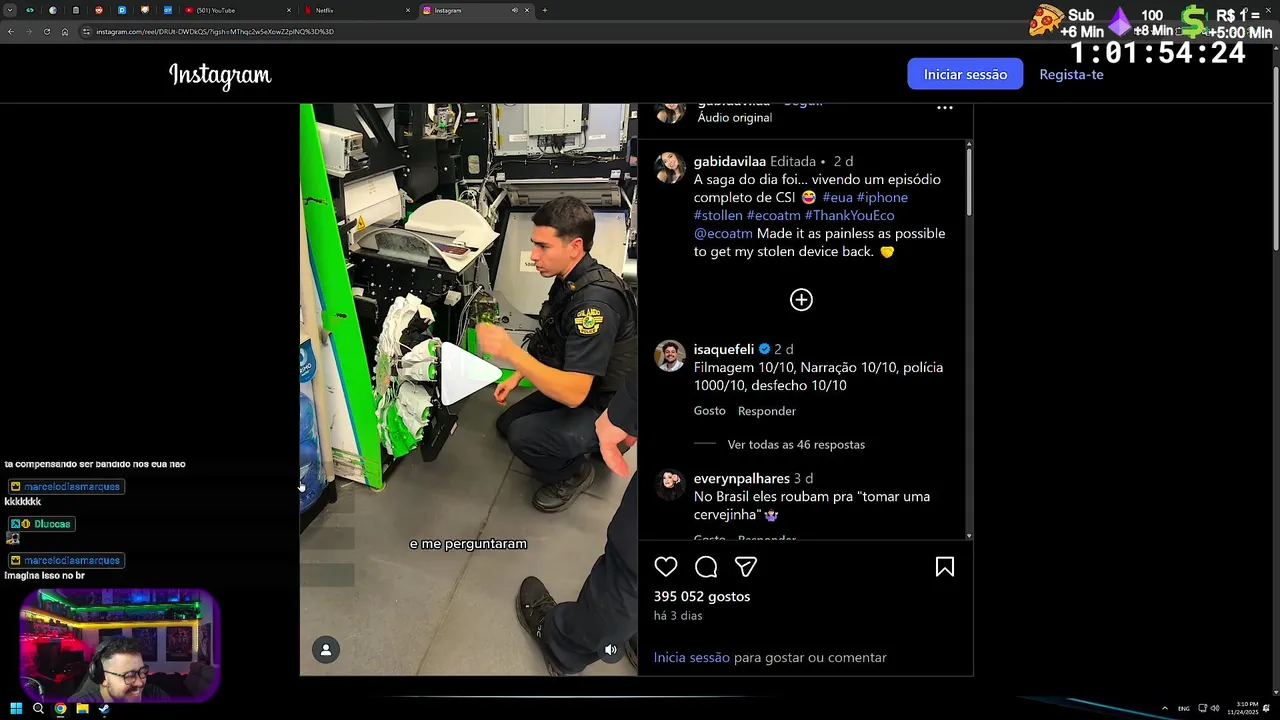Click the browser address bar URL
The height and width of the screenshot is (720, 1280).
point(215,32)
